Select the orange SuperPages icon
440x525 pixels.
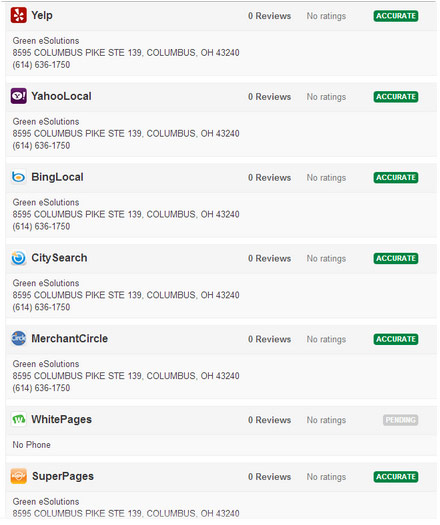pos(18,476)
